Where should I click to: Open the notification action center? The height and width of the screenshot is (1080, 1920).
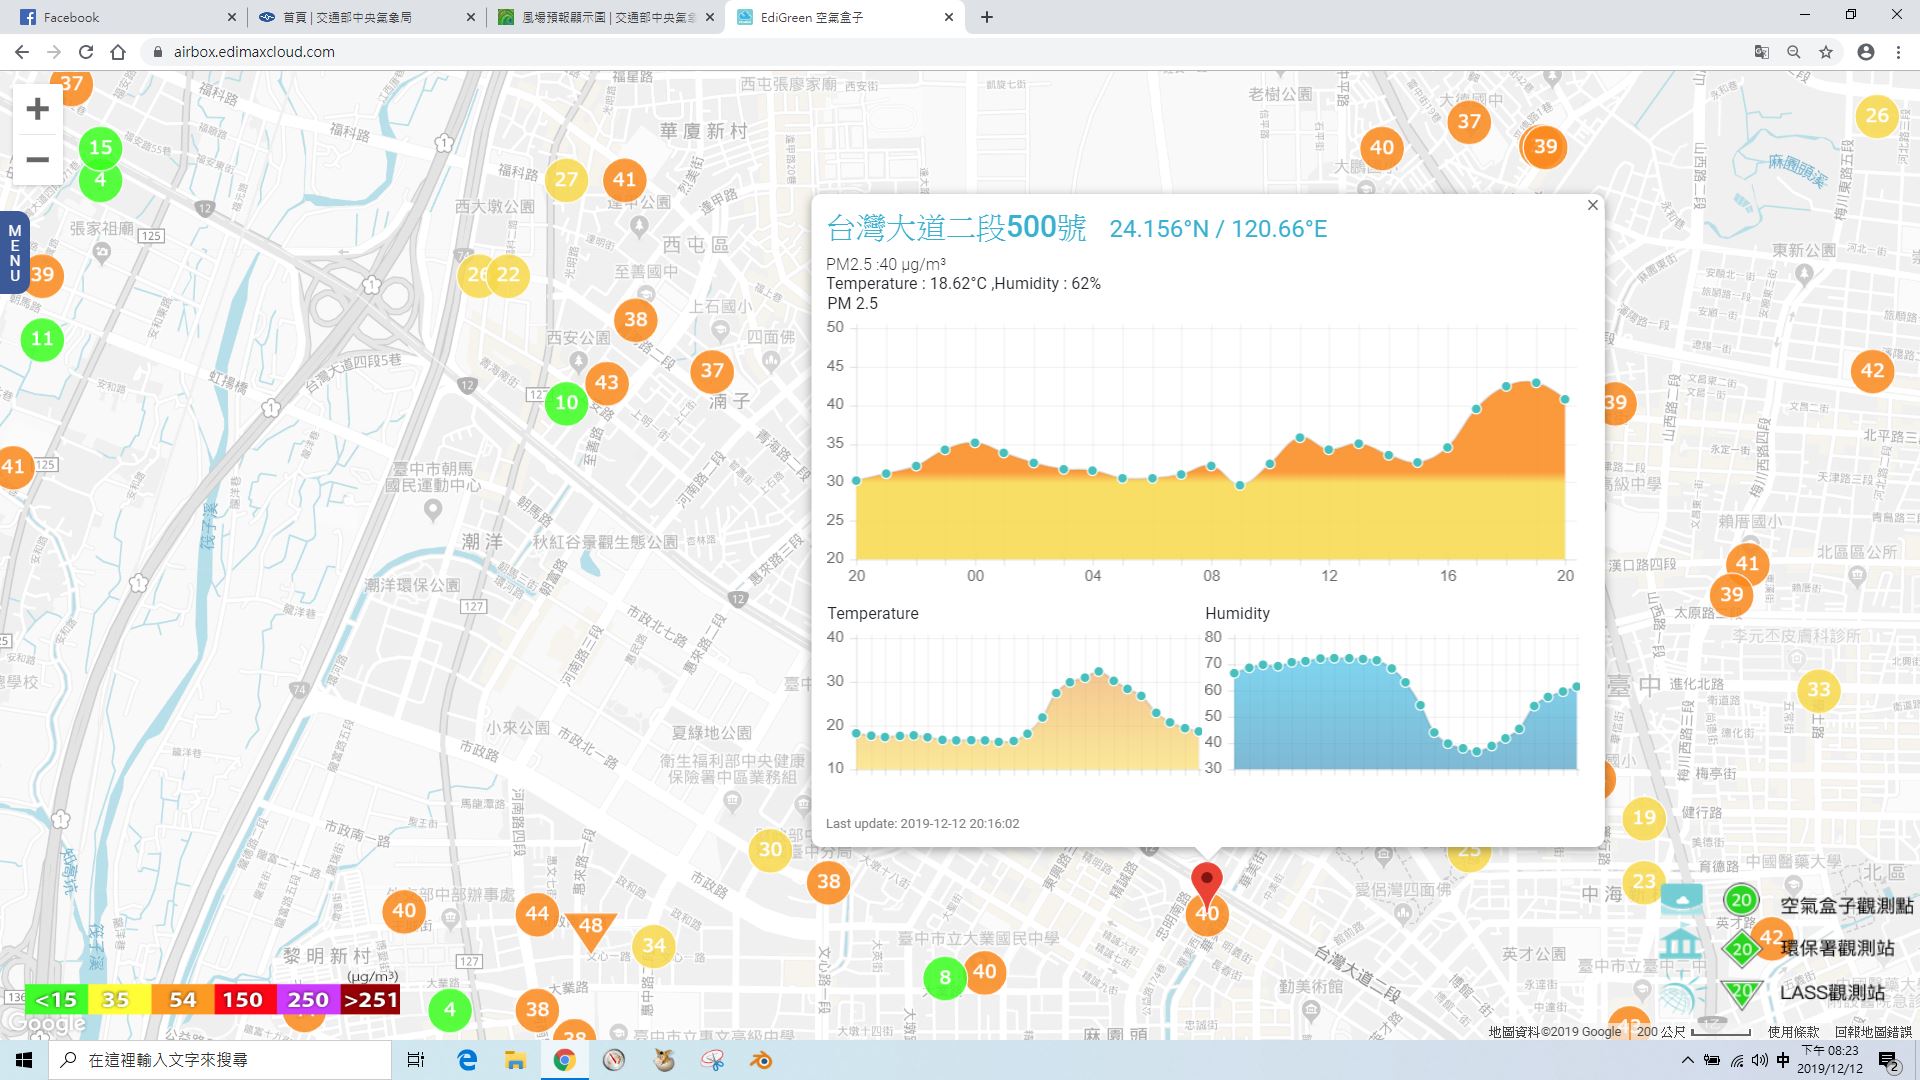[1889, 1060]
